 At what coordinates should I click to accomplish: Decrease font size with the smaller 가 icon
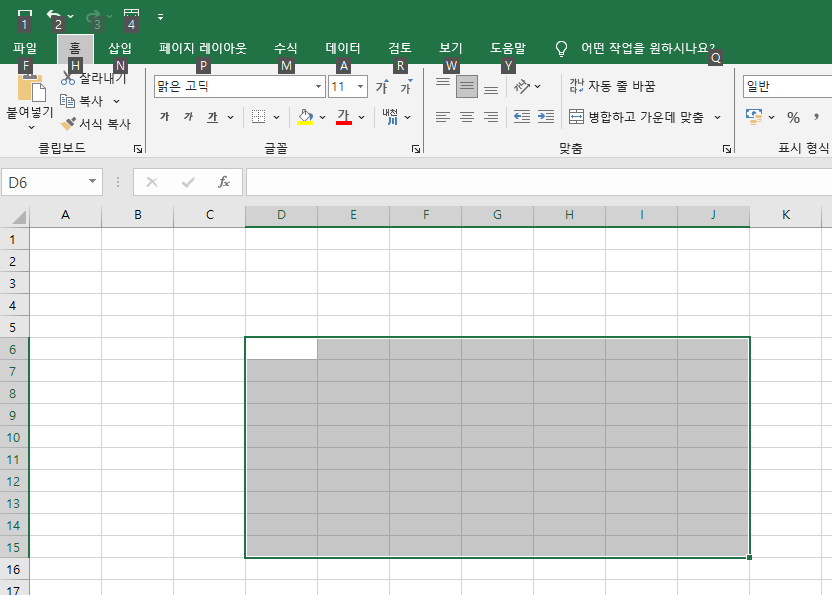[406, 87]
